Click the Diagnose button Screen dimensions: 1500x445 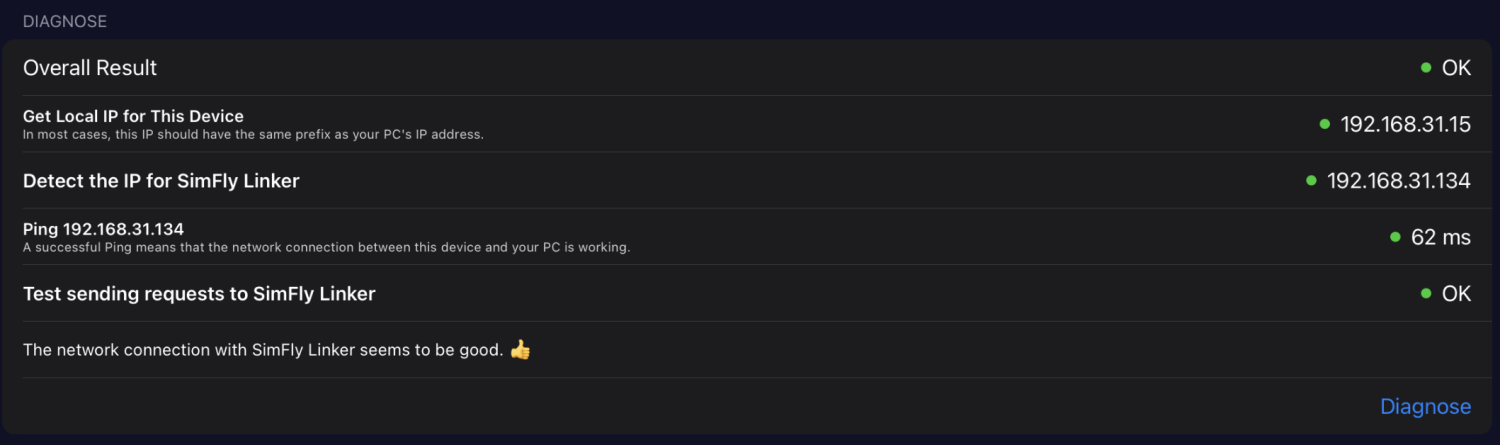(1425, 407)
